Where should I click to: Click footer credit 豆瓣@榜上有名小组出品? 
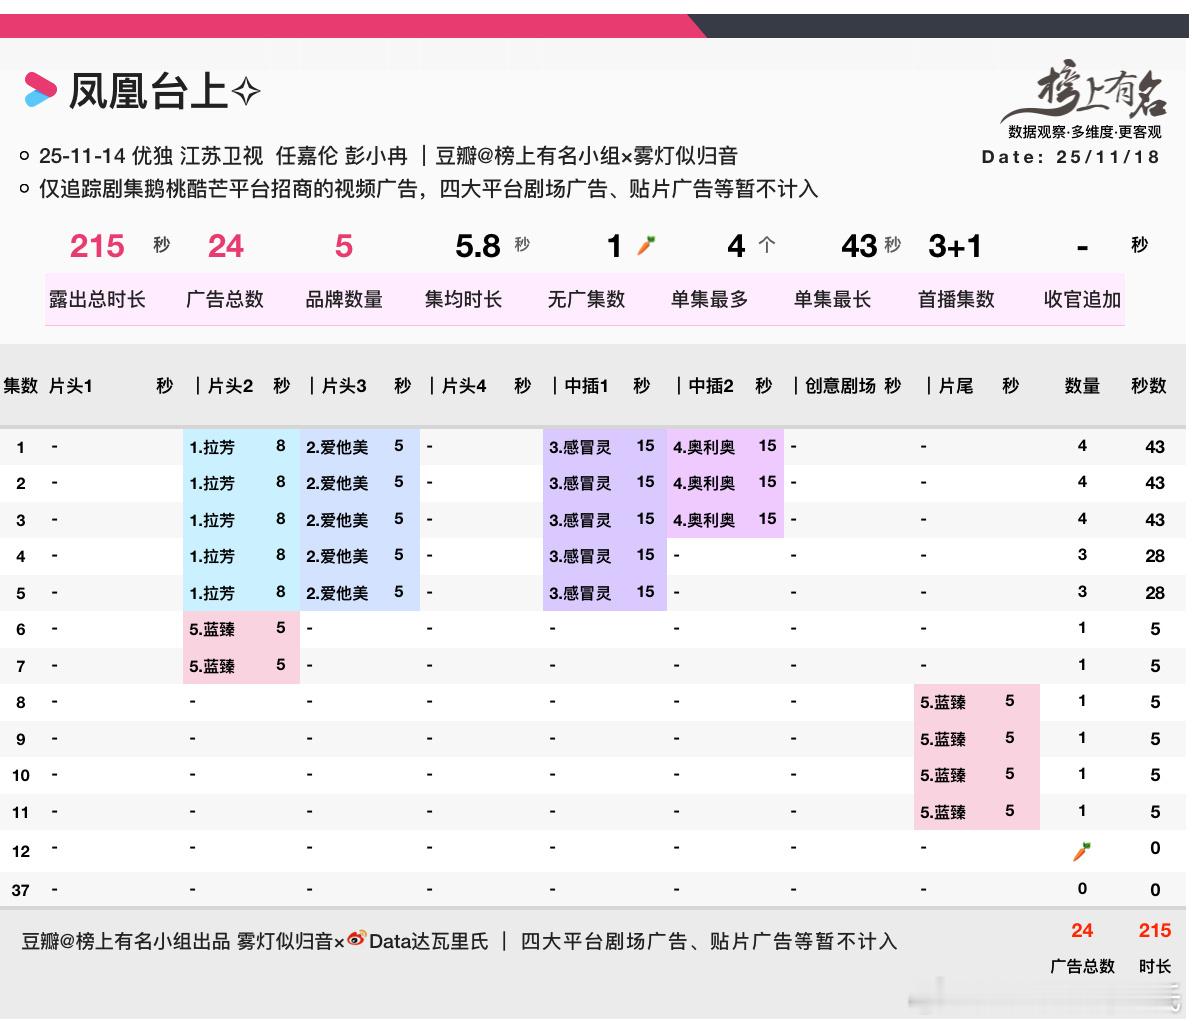click(x=125, y=941)
